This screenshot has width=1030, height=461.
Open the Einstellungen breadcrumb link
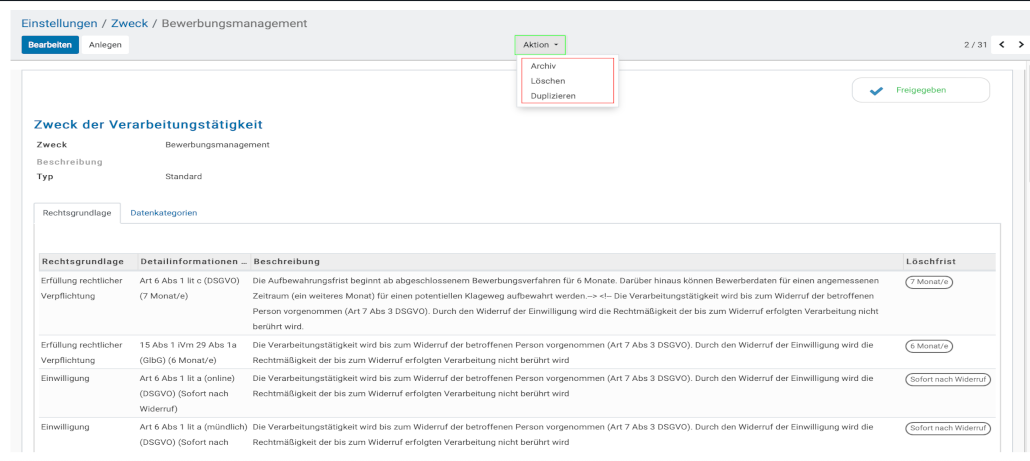(60, 23)
